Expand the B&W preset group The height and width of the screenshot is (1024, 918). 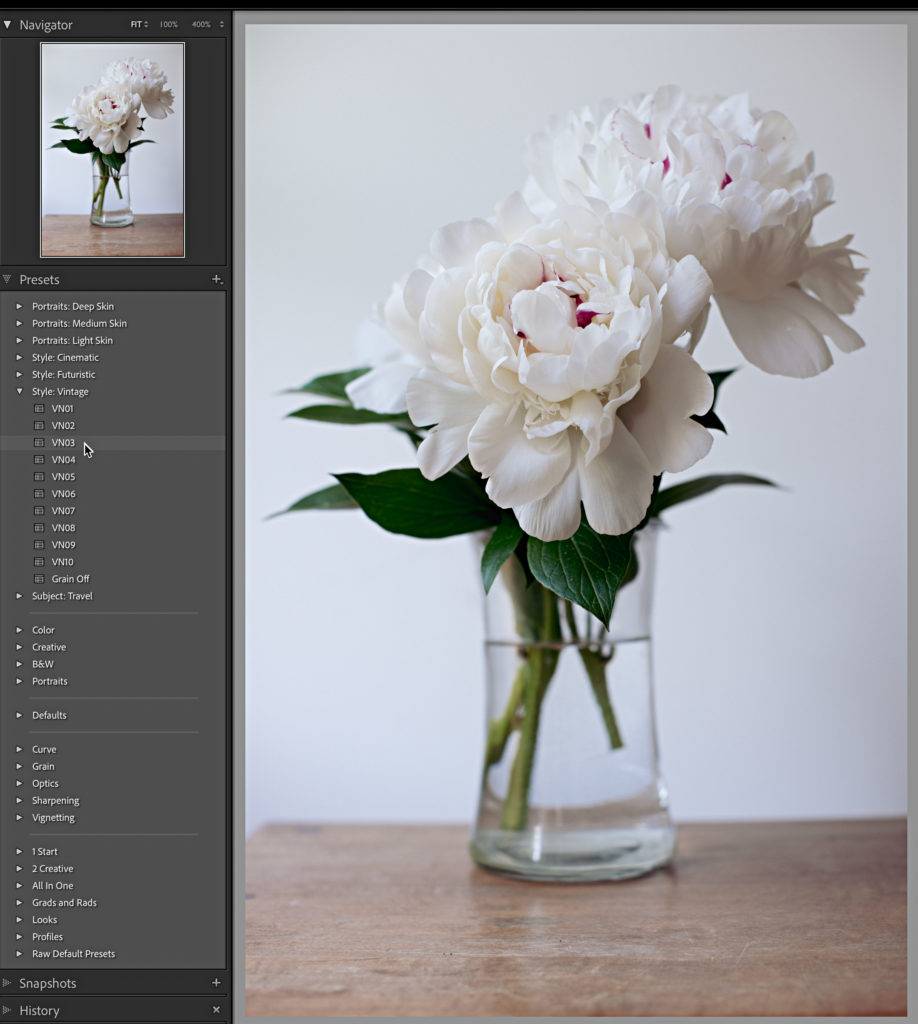tap(19, 664)
